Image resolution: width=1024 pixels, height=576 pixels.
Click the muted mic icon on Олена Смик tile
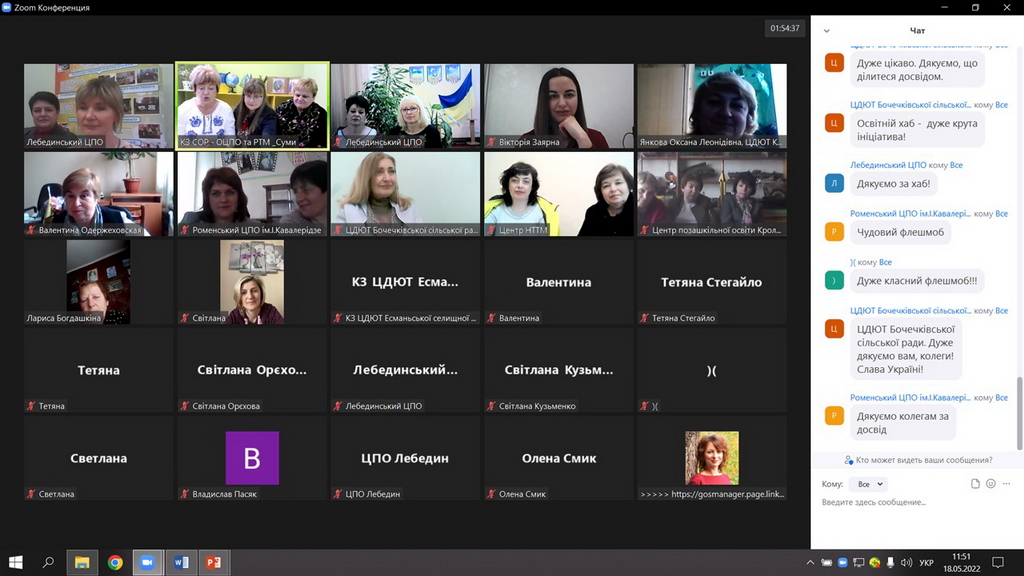click(491, 494)
